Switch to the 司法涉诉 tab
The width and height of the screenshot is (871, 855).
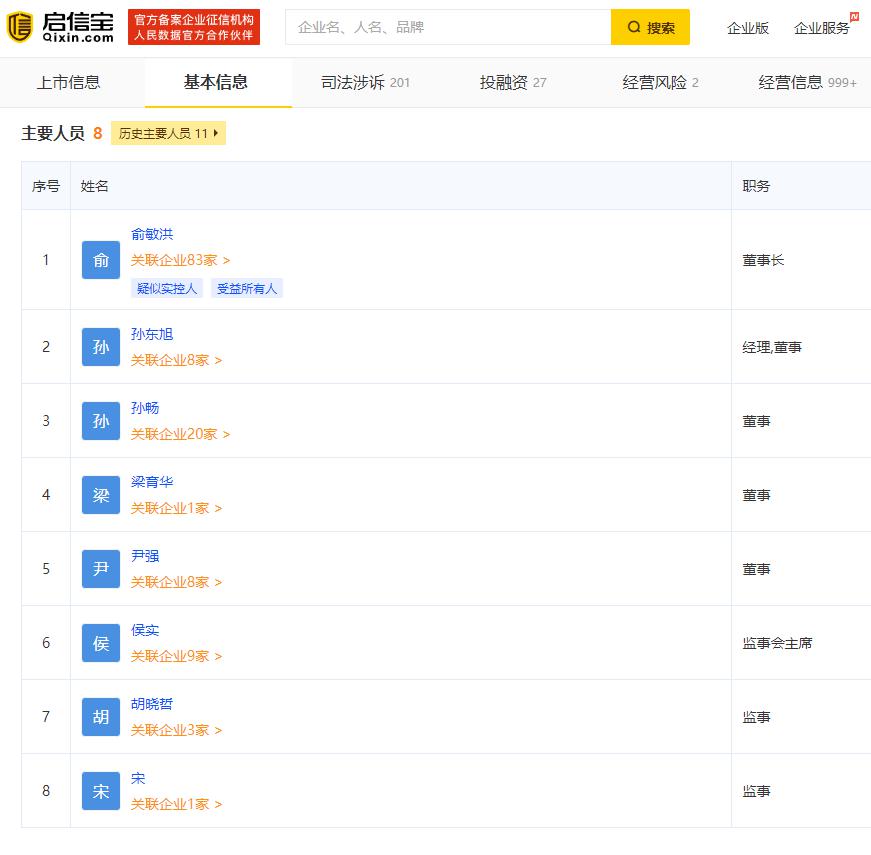click(x=365, y=82)
